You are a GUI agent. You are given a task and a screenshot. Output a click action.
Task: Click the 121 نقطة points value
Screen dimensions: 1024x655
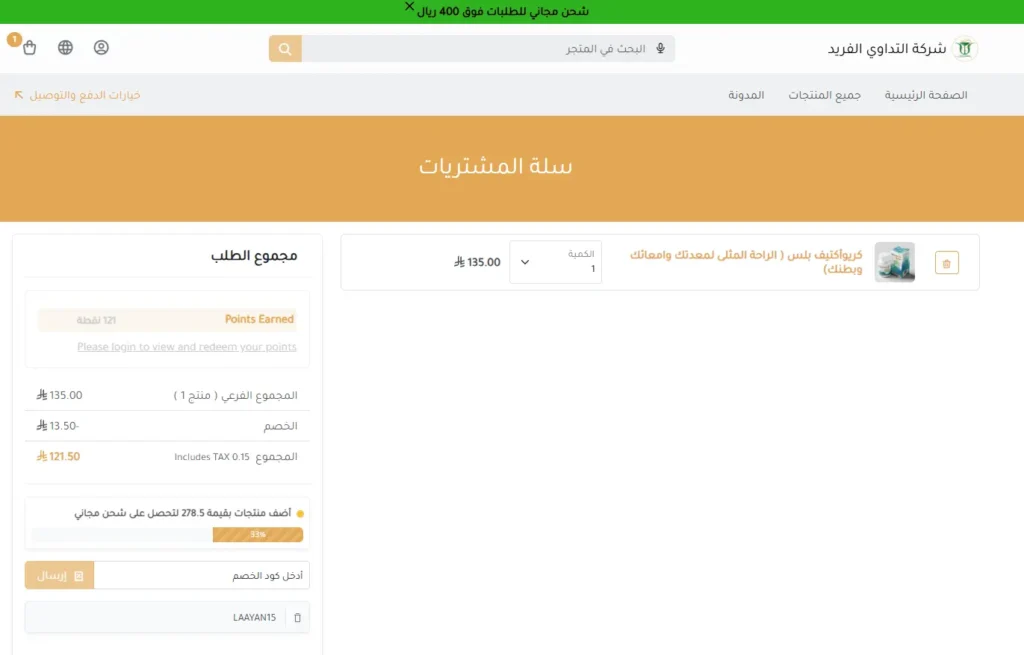point(96,320)
